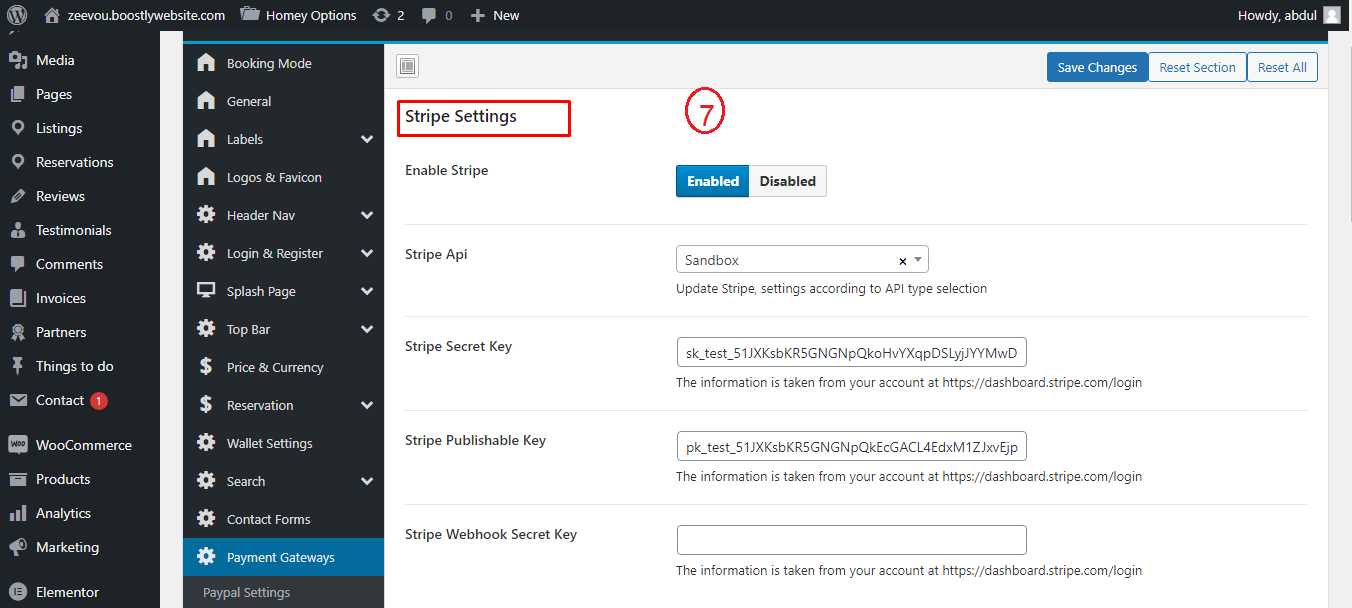Click the Save Changes button
Screen dimensions: 1352x608
coord(1097,67)
